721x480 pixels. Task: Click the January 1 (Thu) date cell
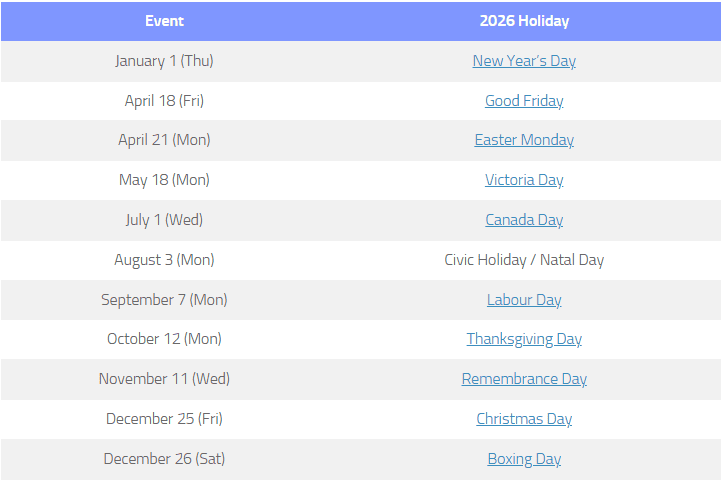coord(164,61)
